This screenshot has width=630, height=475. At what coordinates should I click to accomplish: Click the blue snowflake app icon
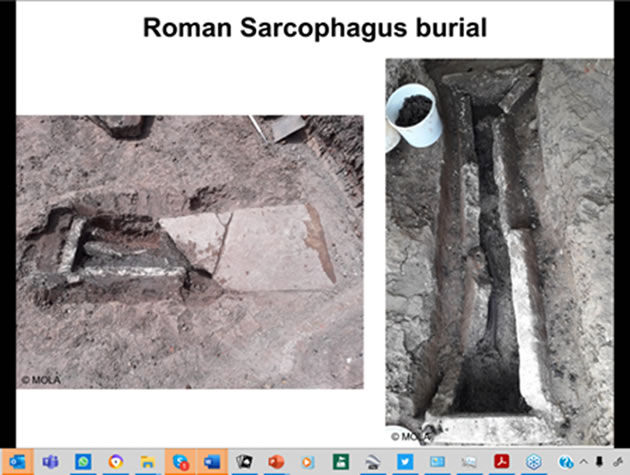(x=535, y=461)
